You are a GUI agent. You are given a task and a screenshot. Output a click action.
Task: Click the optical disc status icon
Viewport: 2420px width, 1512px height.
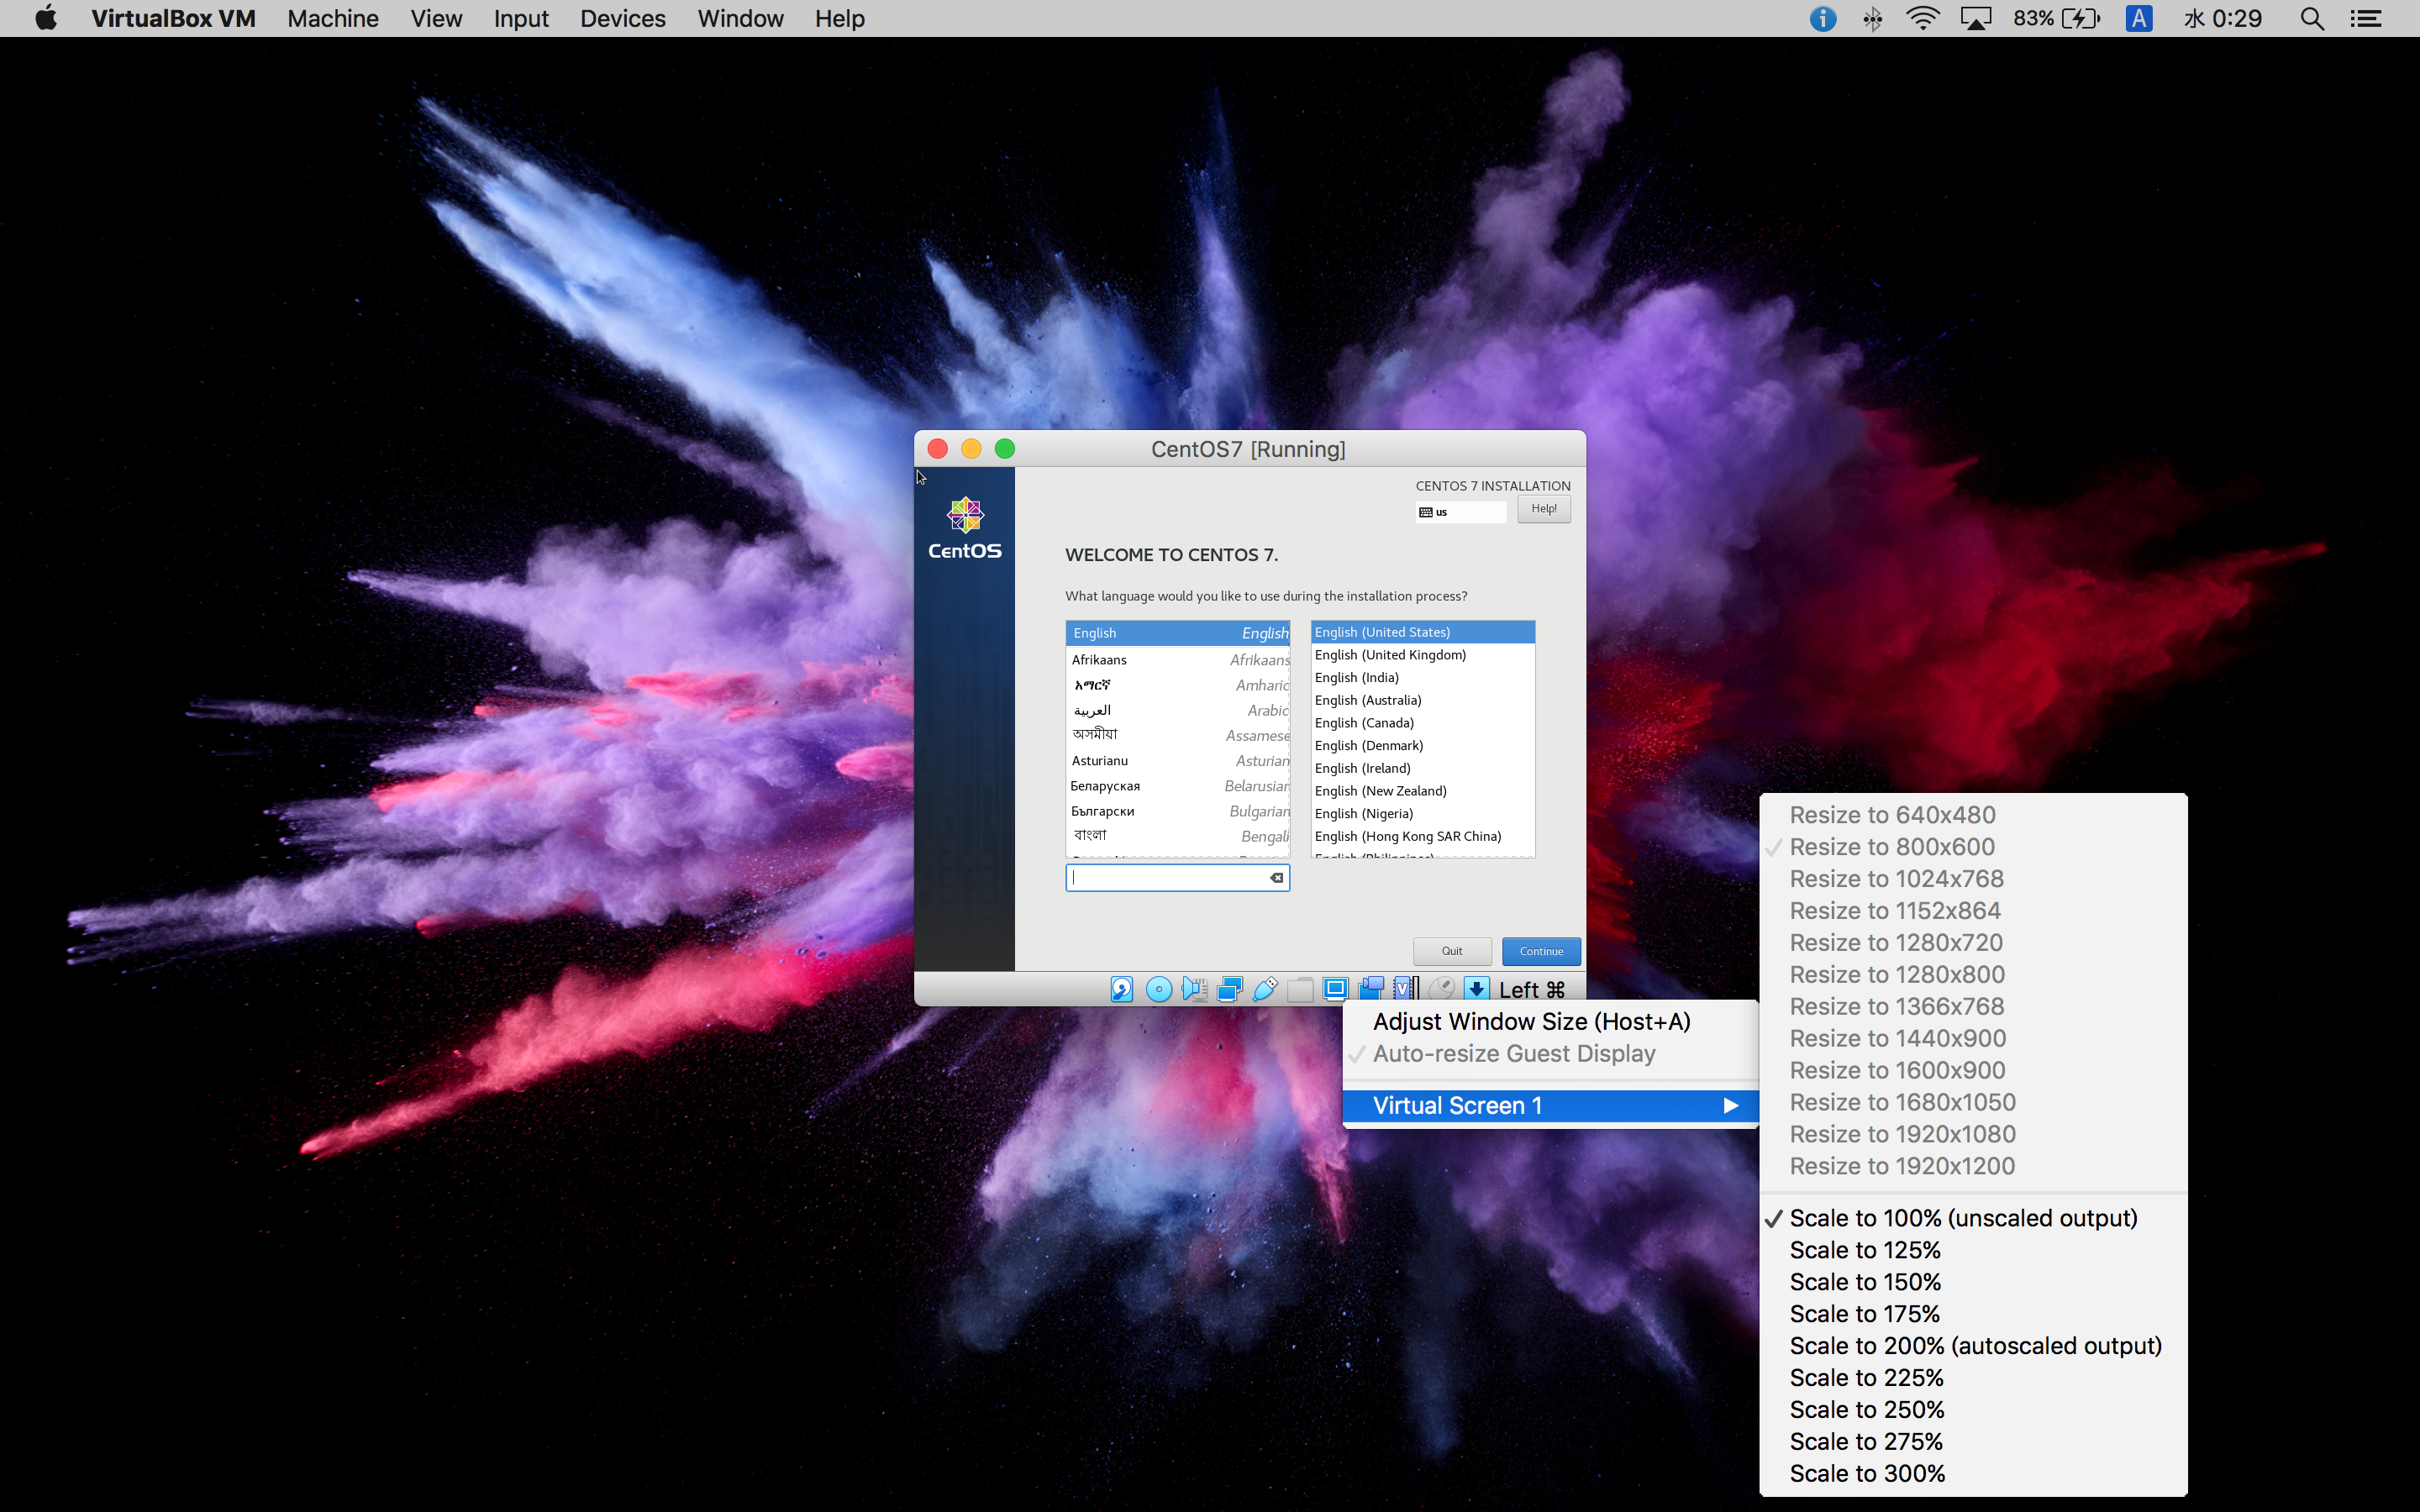click(1158, 989)
